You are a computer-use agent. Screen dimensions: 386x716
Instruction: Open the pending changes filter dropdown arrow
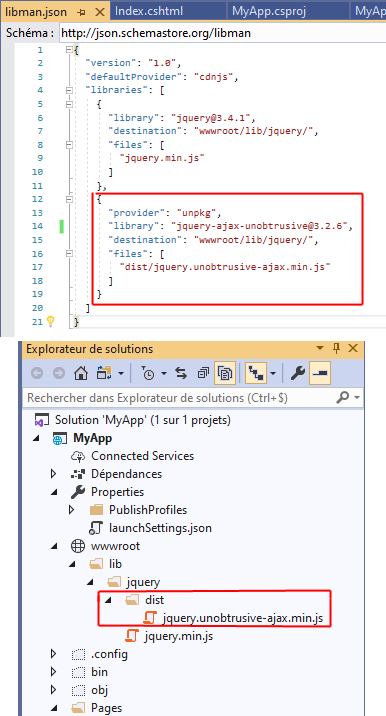click(x=164, y=374)
